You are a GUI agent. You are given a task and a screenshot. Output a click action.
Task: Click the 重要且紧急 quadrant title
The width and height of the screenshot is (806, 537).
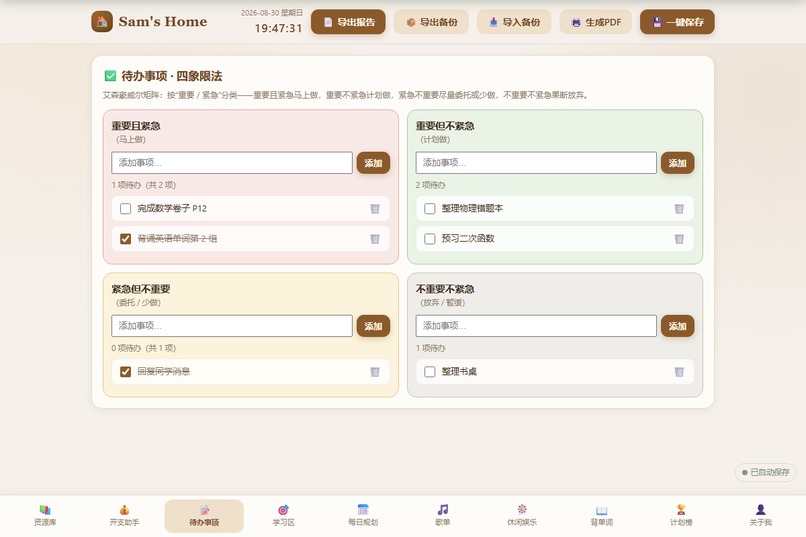pos(136,126)
